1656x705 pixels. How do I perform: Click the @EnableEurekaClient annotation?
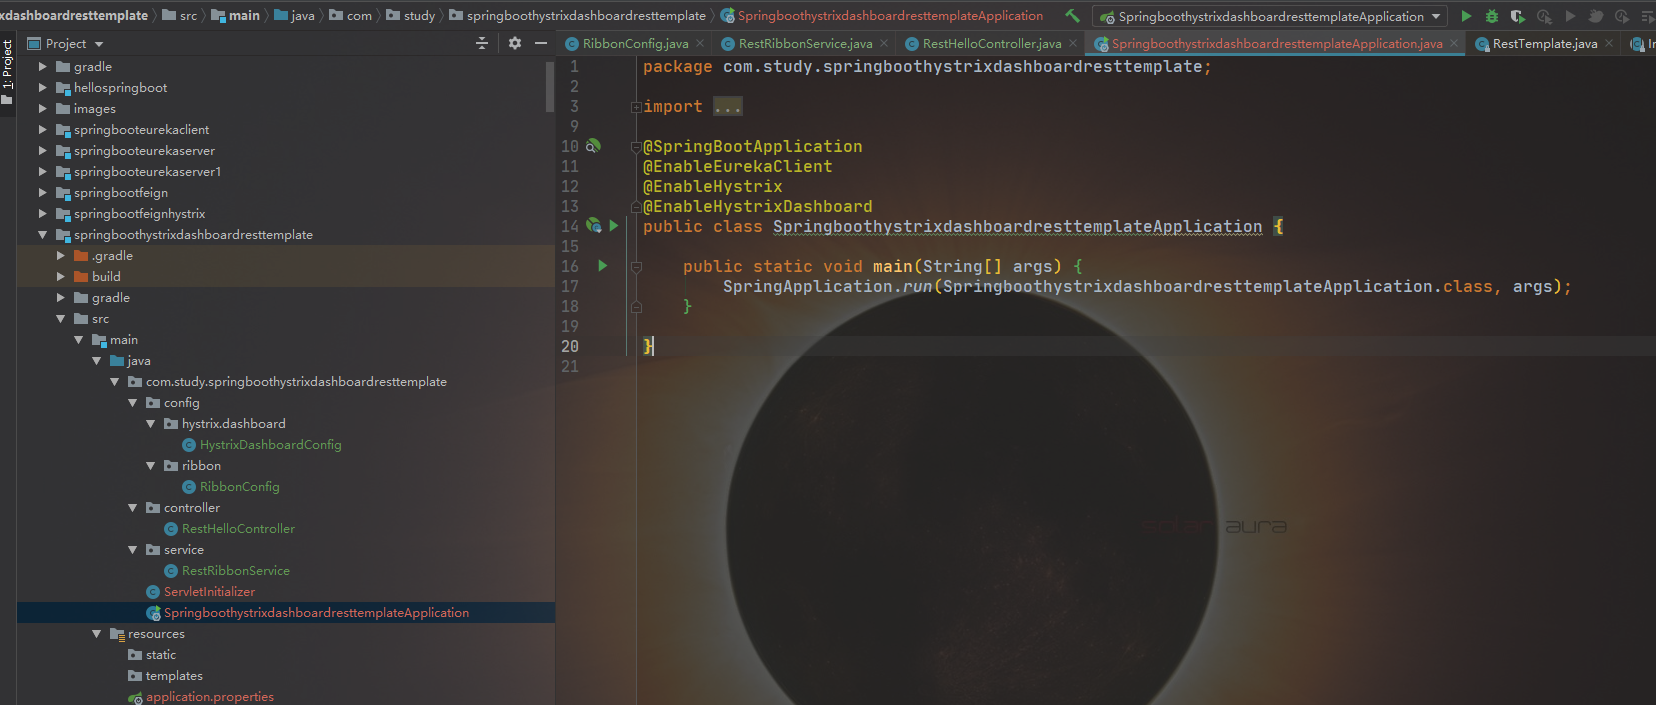point(737,166)
